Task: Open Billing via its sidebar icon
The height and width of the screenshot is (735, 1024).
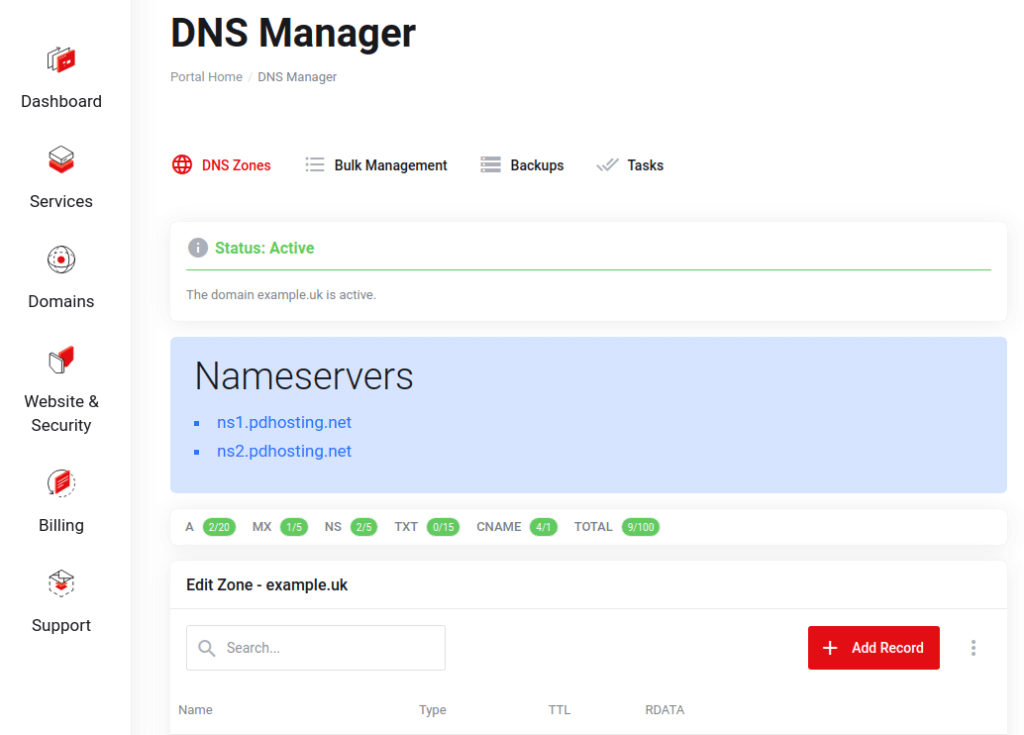Action: [x=60, y=483]
